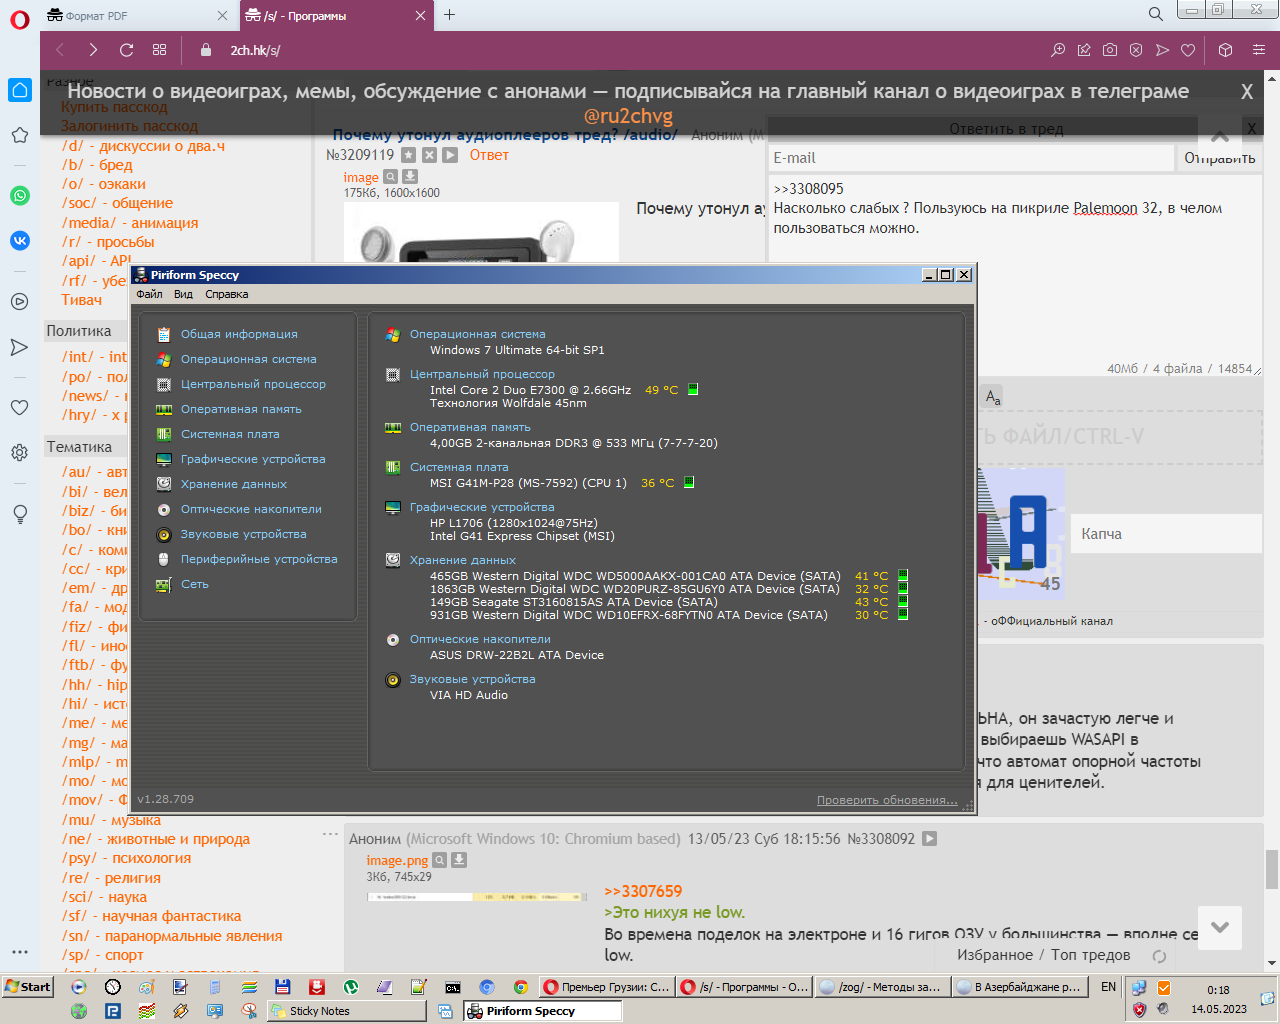Open the three-dot sidebar setup menu
Screen dimensions: 1280x1024
(20, 952)
